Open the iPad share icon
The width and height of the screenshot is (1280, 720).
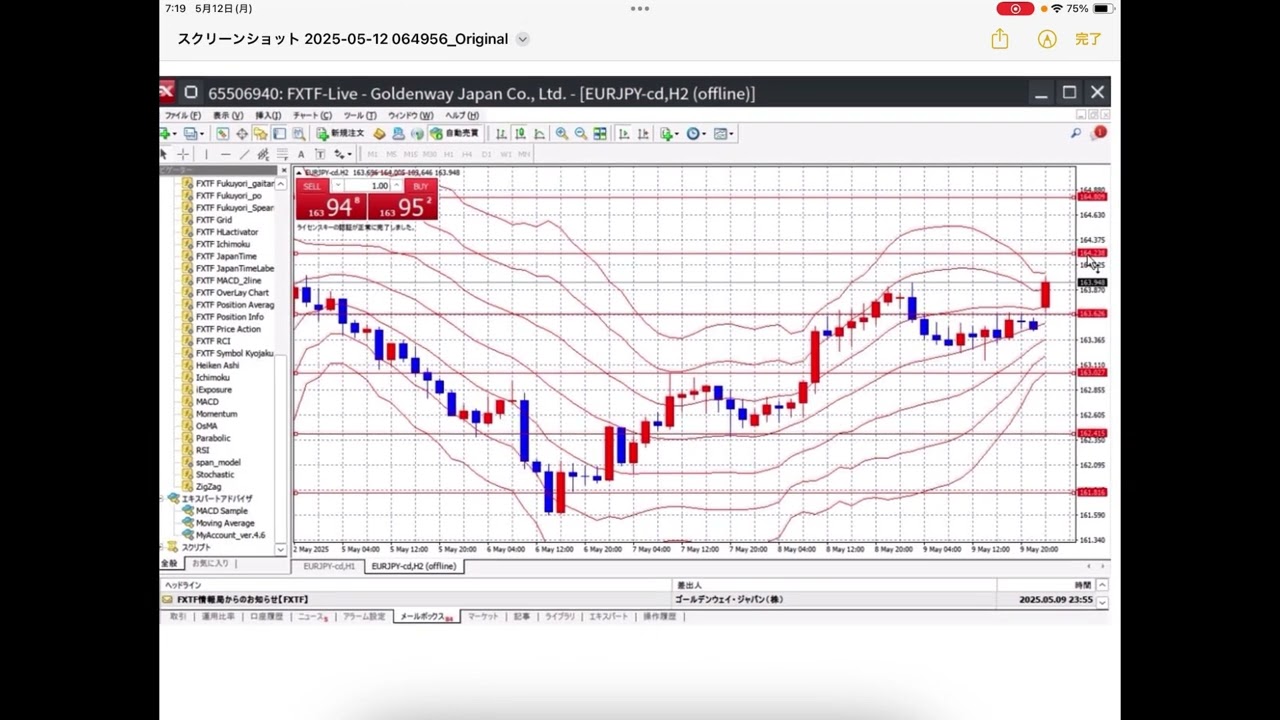point(1000,39)
